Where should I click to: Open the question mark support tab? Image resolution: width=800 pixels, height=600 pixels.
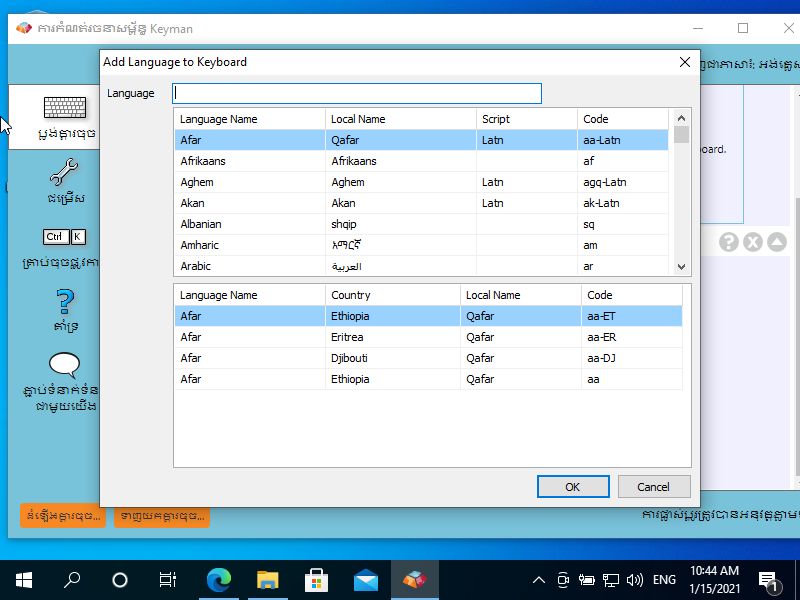point(65,311)
